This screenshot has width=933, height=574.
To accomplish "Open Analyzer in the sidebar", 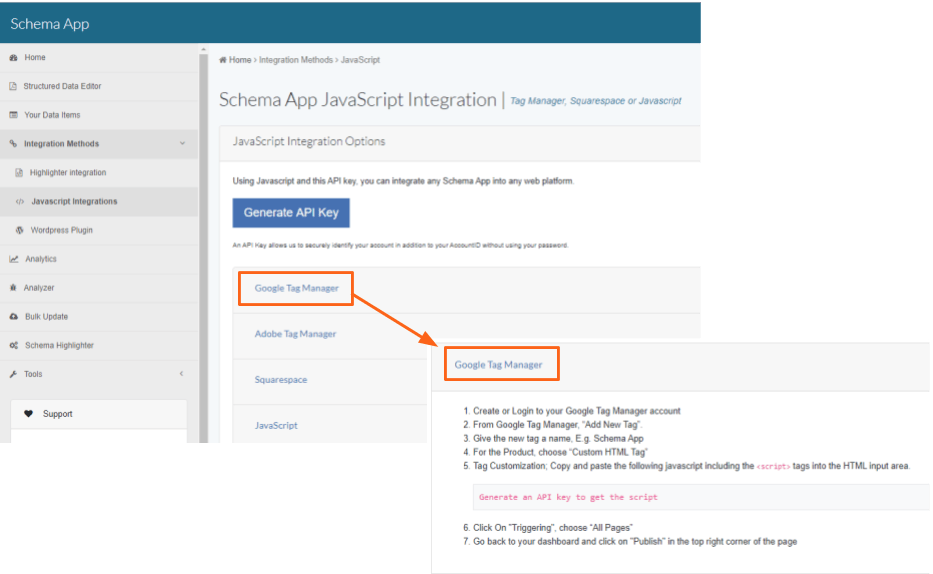I will point(99,288).
